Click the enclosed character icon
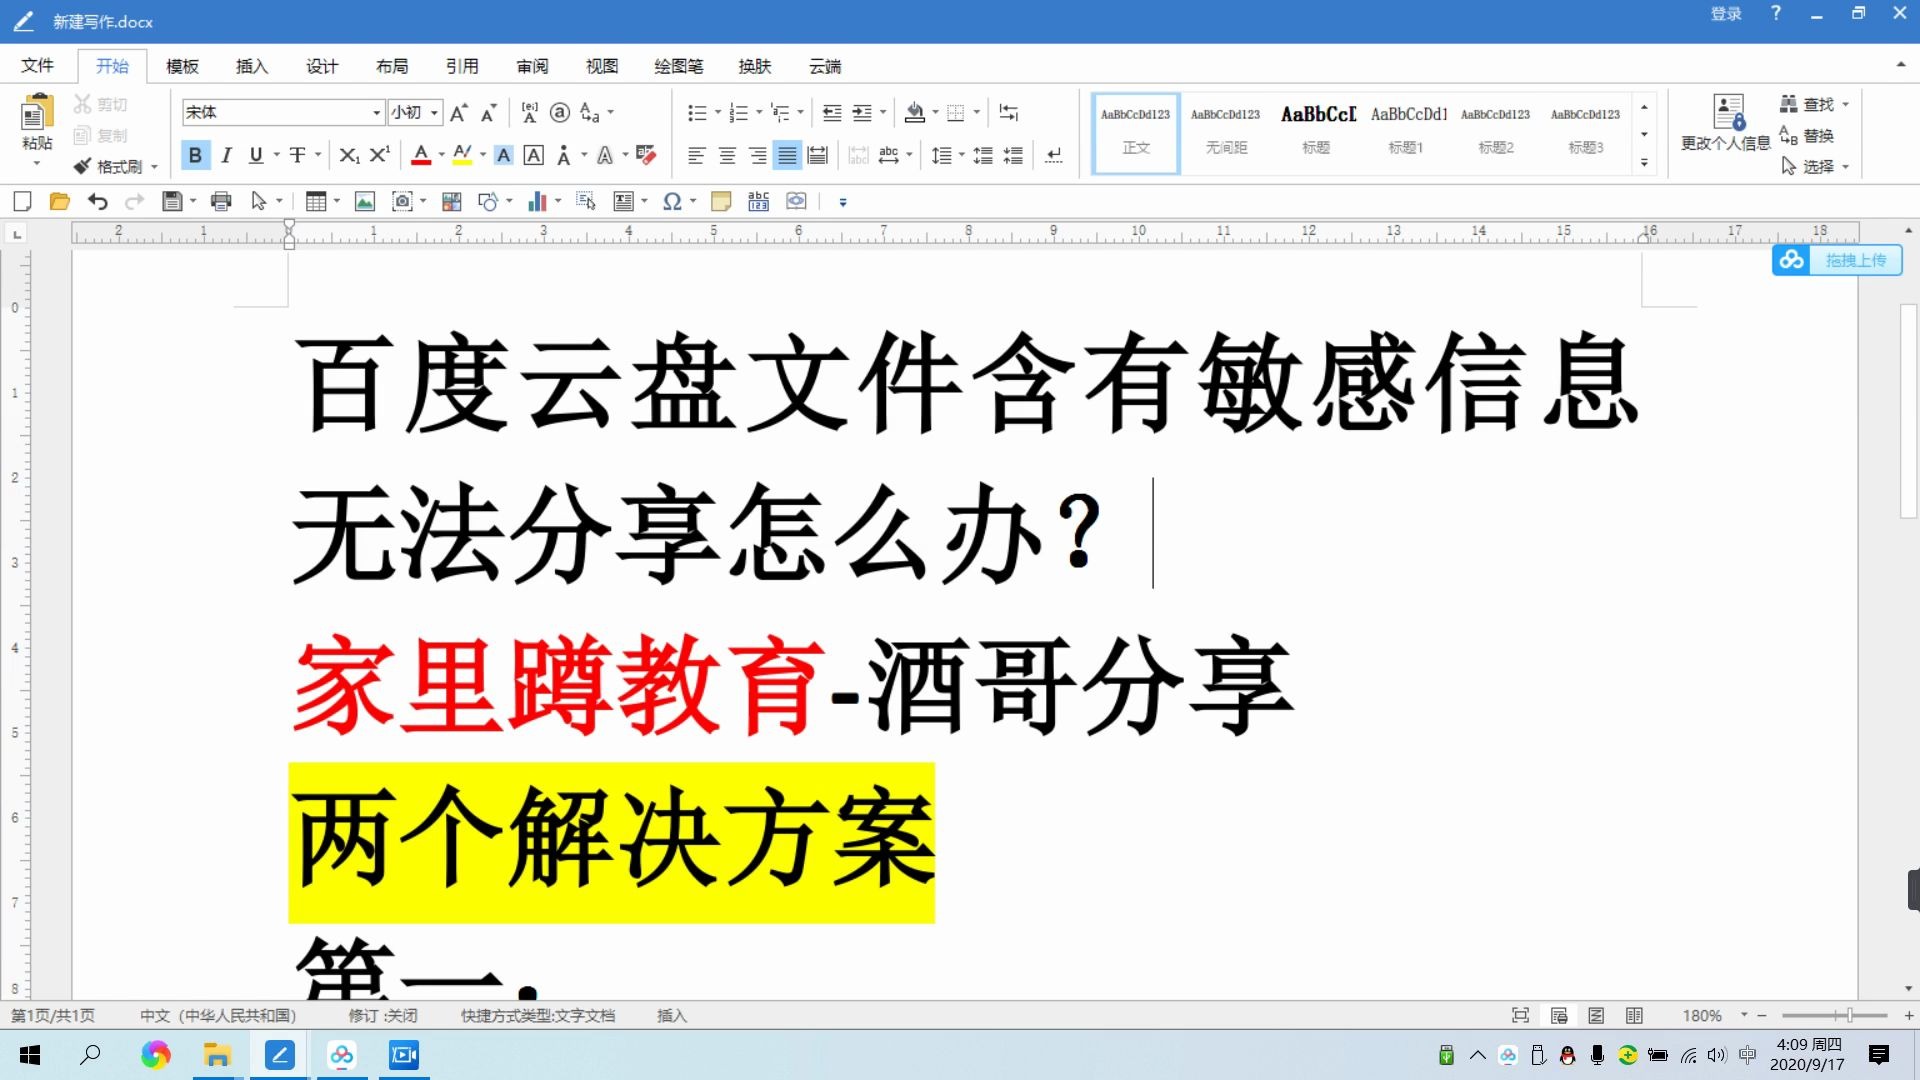Image resolution: width=1920 pixels, height=1080 pixels. pos(560,113)
